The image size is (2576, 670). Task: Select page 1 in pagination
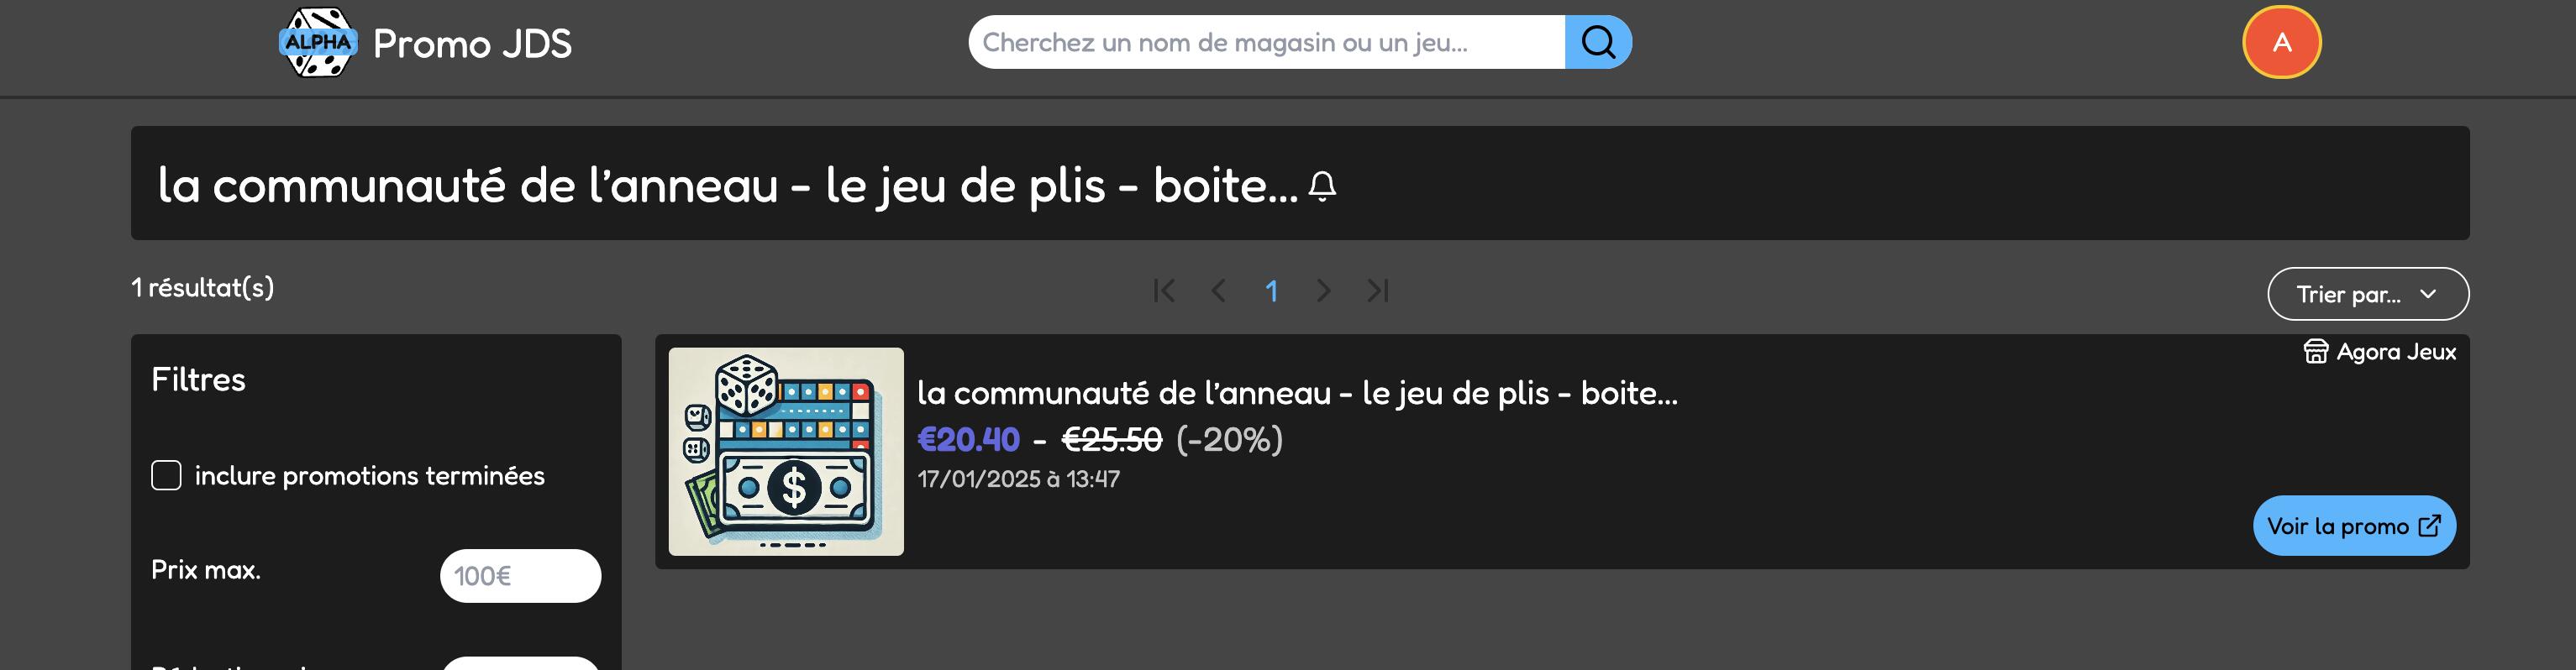coord(1271,291)
